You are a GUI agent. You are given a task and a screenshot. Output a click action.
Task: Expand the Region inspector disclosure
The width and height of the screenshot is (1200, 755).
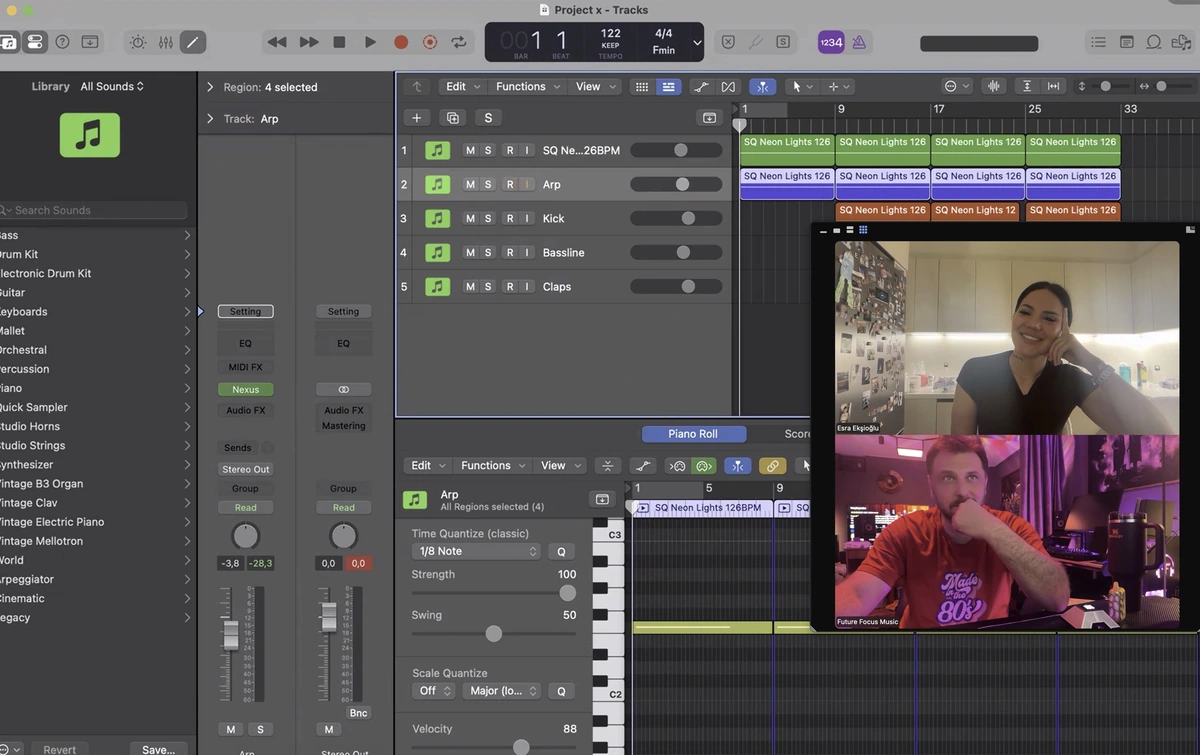[x=210, y=87]
